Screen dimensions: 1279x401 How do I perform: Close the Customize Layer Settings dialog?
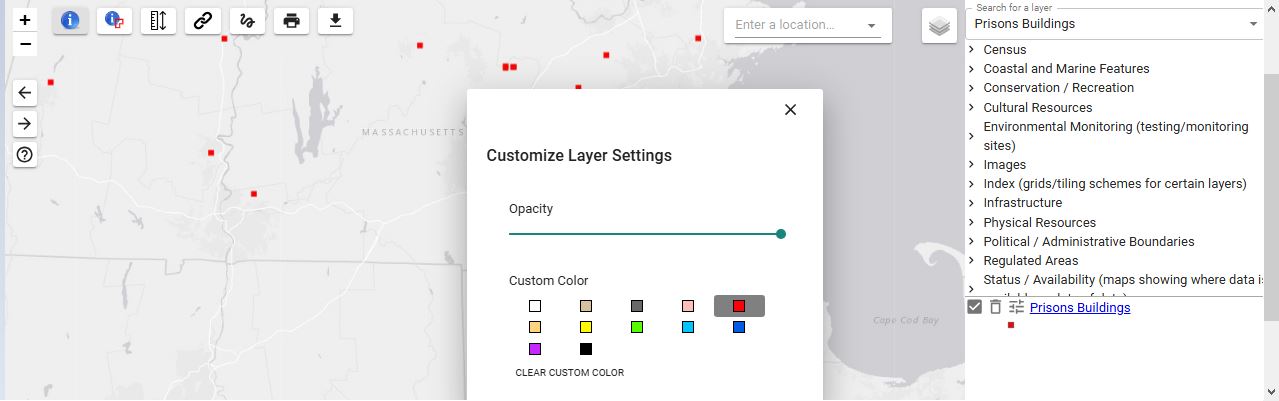pyautogui.click(x=790, y=110)
